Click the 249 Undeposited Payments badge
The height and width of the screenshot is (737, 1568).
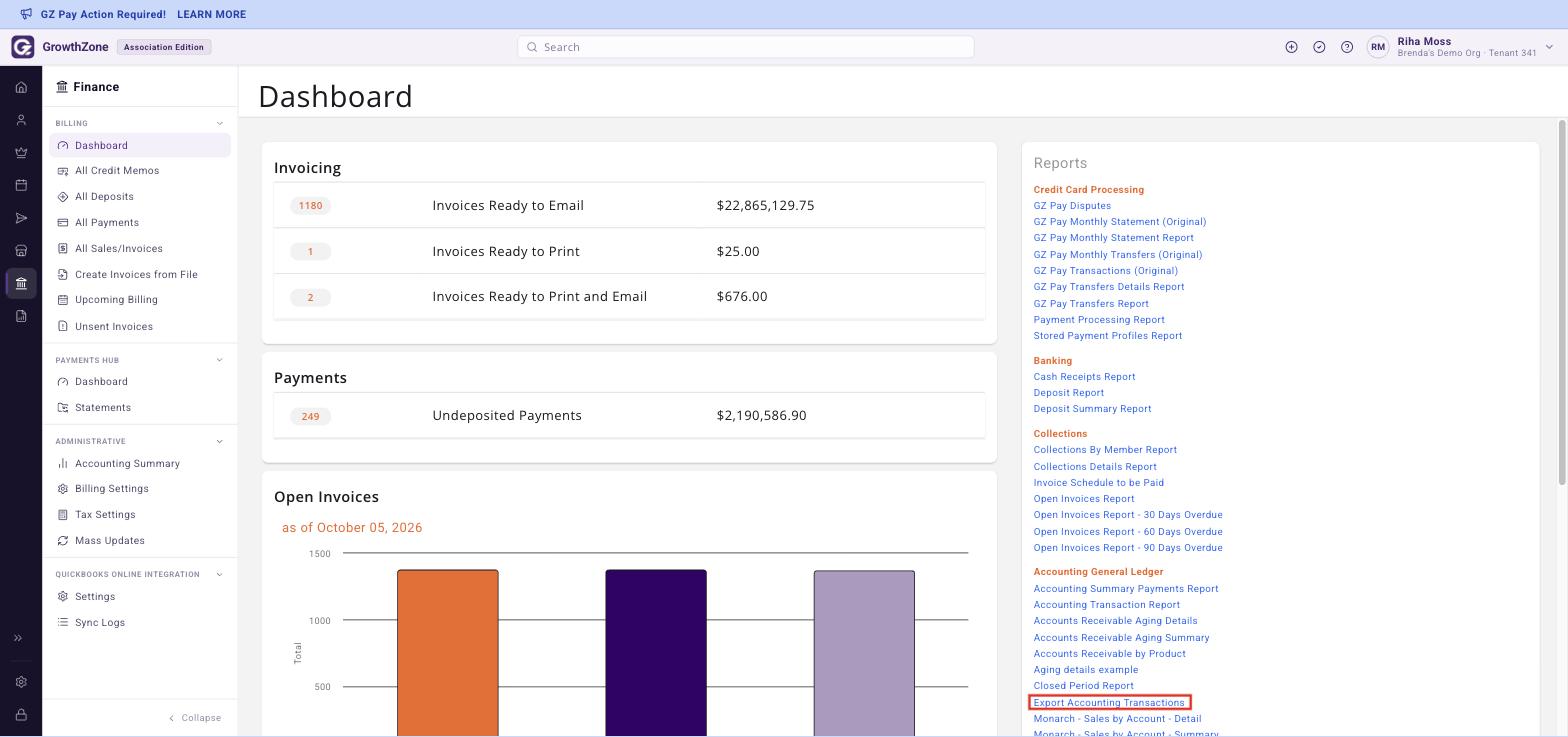(310, 416)
